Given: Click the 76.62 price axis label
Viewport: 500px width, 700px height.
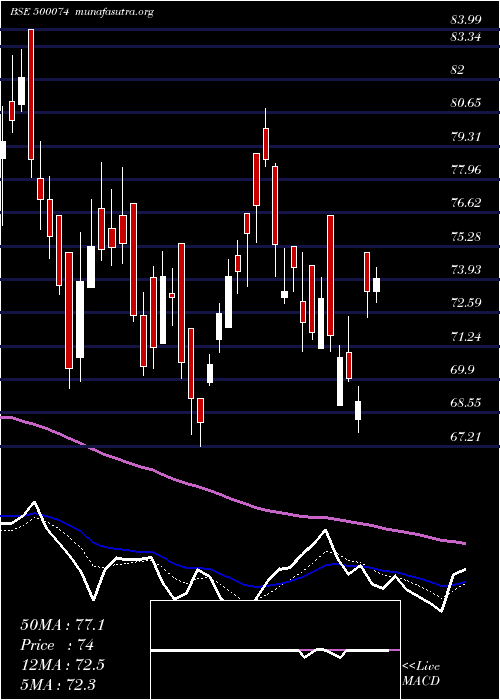Looking at the screenshot, I should click(x=466, y=203).
